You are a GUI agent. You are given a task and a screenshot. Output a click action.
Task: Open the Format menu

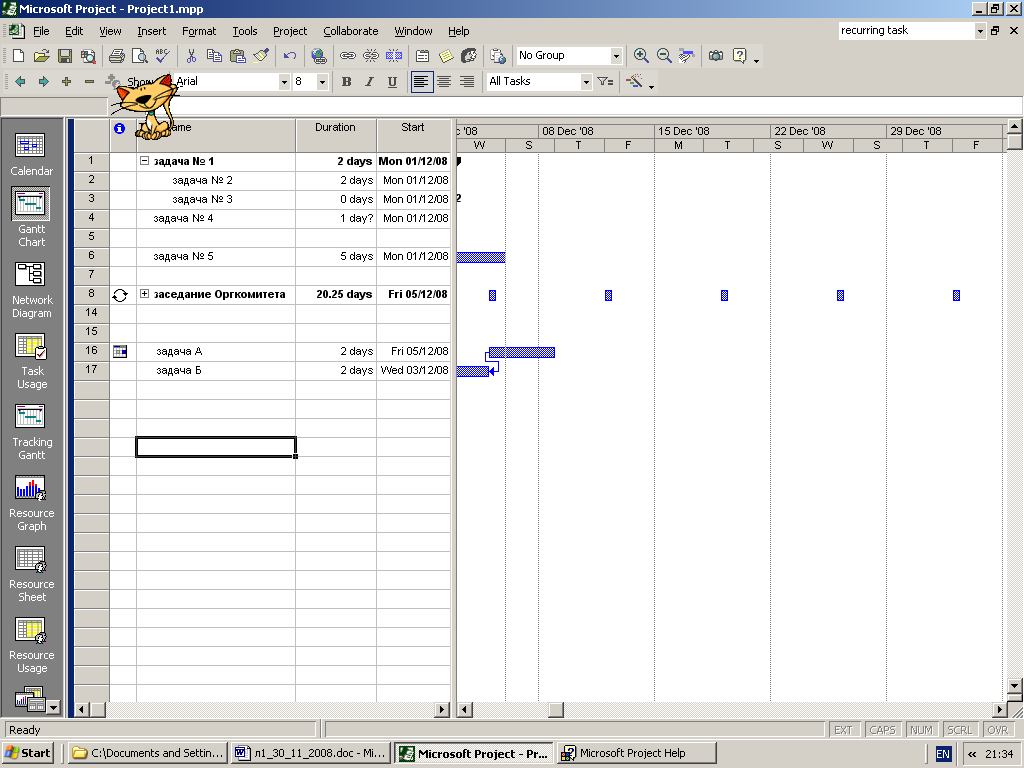coord(199,31)
